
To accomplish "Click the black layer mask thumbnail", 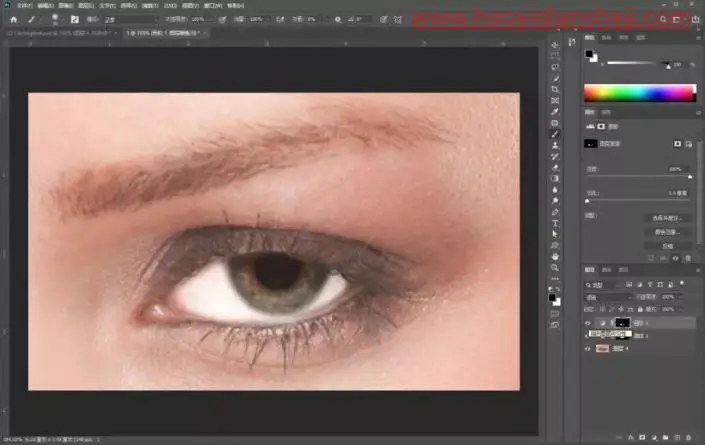I will tap(622, 323).
